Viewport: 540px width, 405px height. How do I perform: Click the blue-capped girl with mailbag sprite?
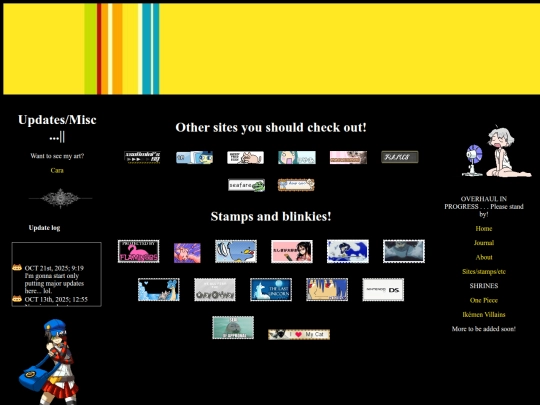[48, 362]
